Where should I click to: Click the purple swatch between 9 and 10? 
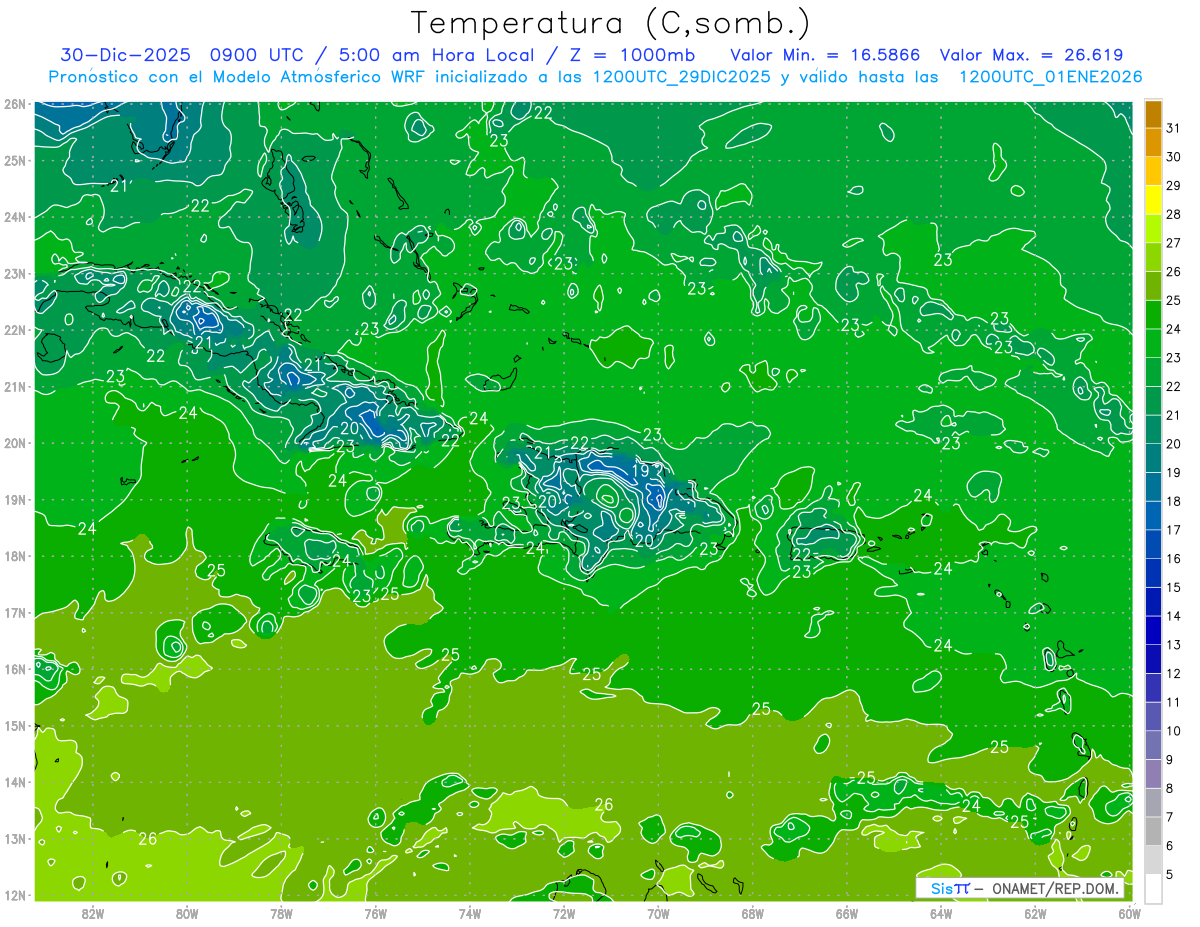[x=1153, y=745]
